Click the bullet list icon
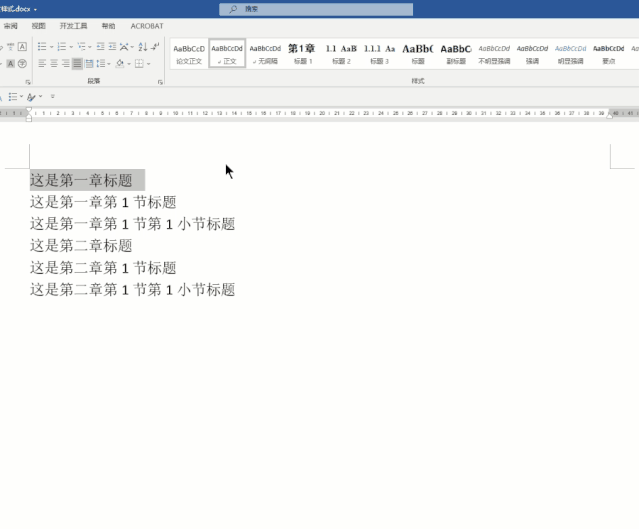The height and width of the screenshot is (529, 639). pyautogui.click(x=42, y=47)
